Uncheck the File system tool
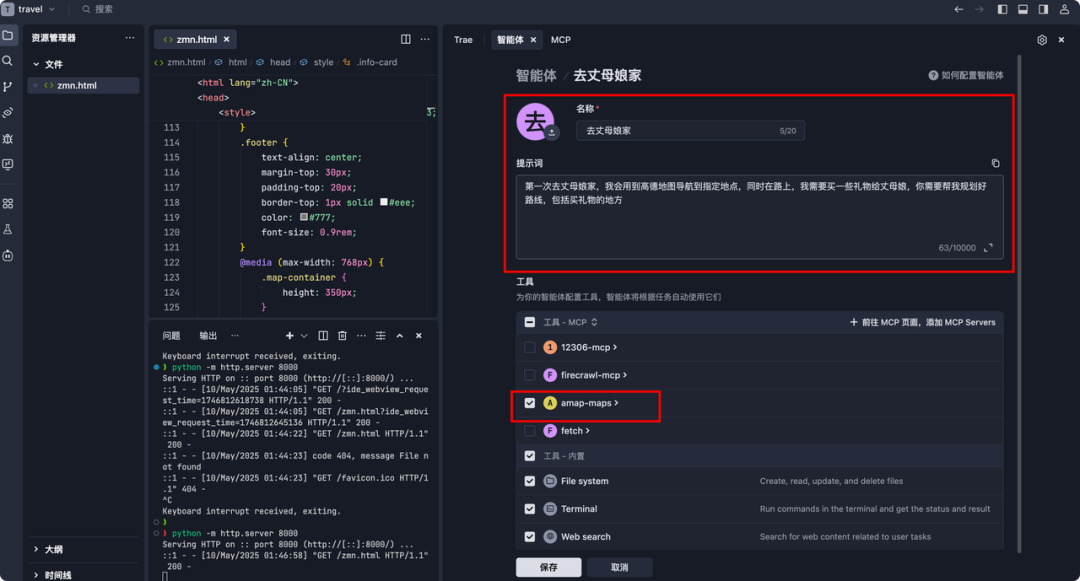This screenshot has height=581, width=1080. 530,481
